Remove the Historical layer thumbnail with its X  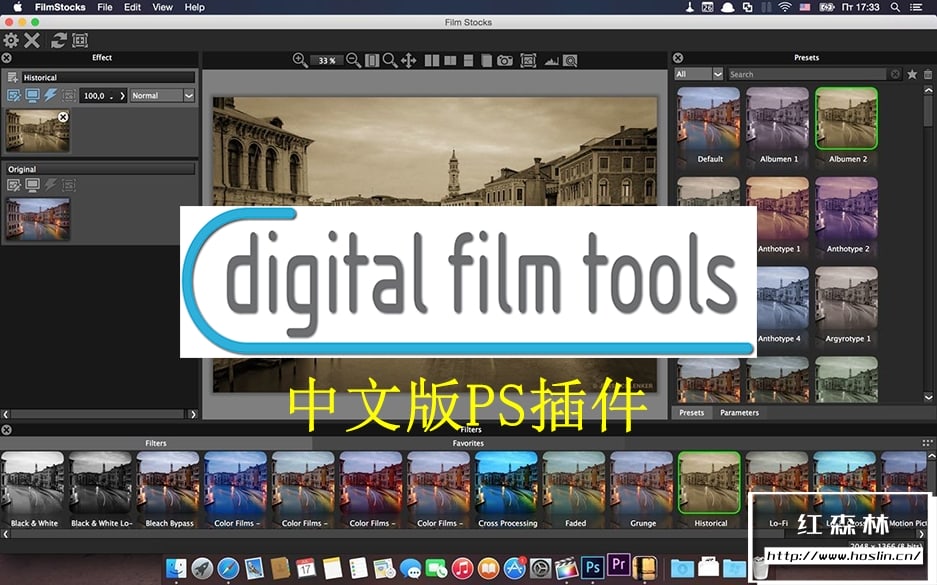(63, 117)
